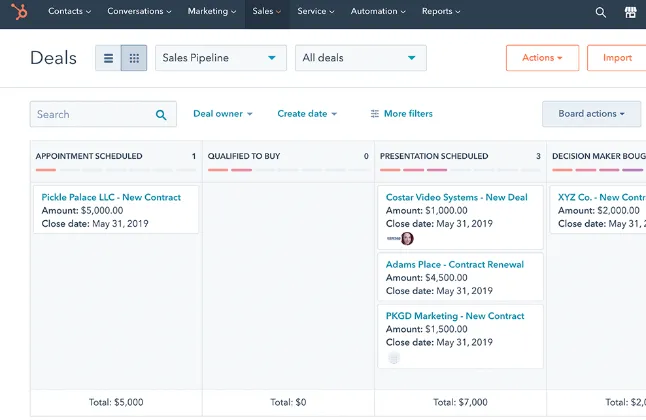
Task: Open the Board actions dropdown
Action: pyautogui.click(x=591, y=114)
